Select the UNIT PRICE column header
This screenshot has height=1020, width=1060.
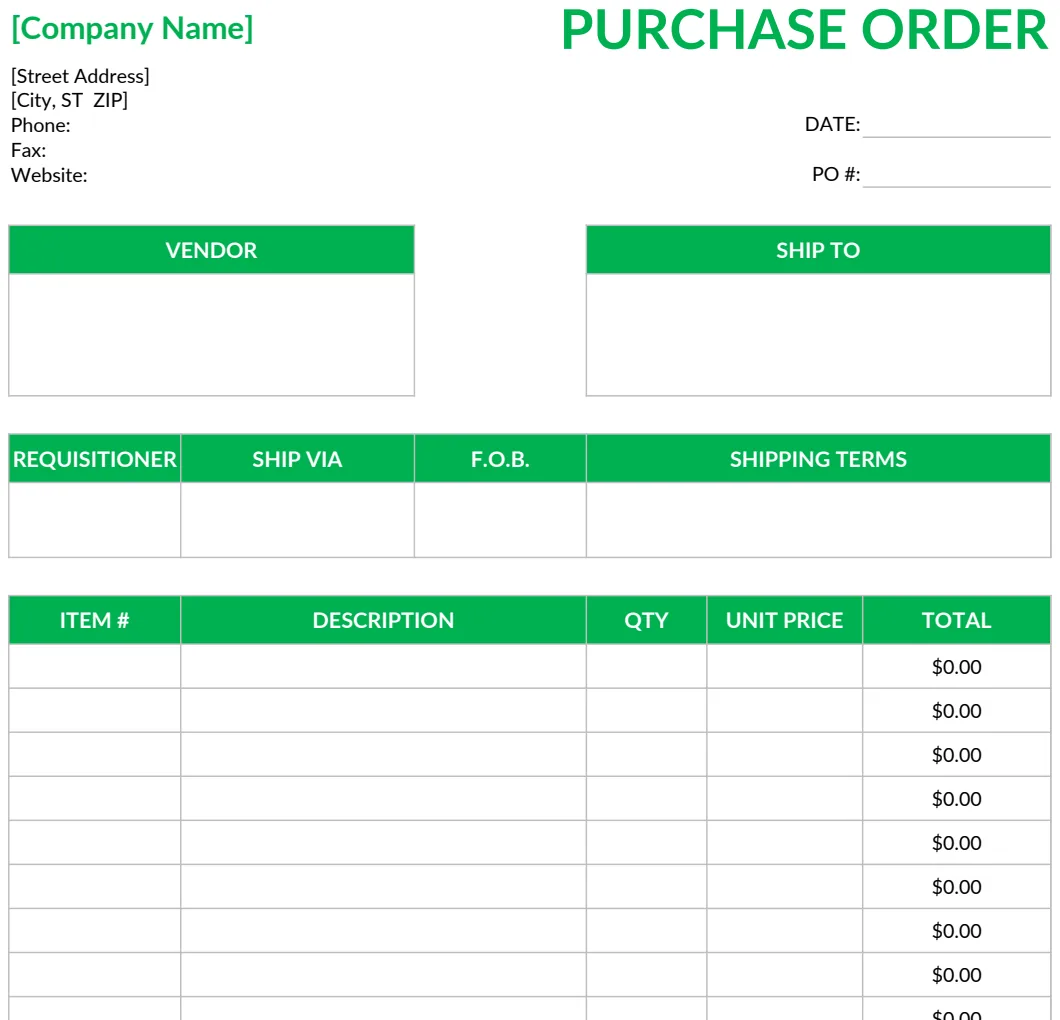coord(784,620)
